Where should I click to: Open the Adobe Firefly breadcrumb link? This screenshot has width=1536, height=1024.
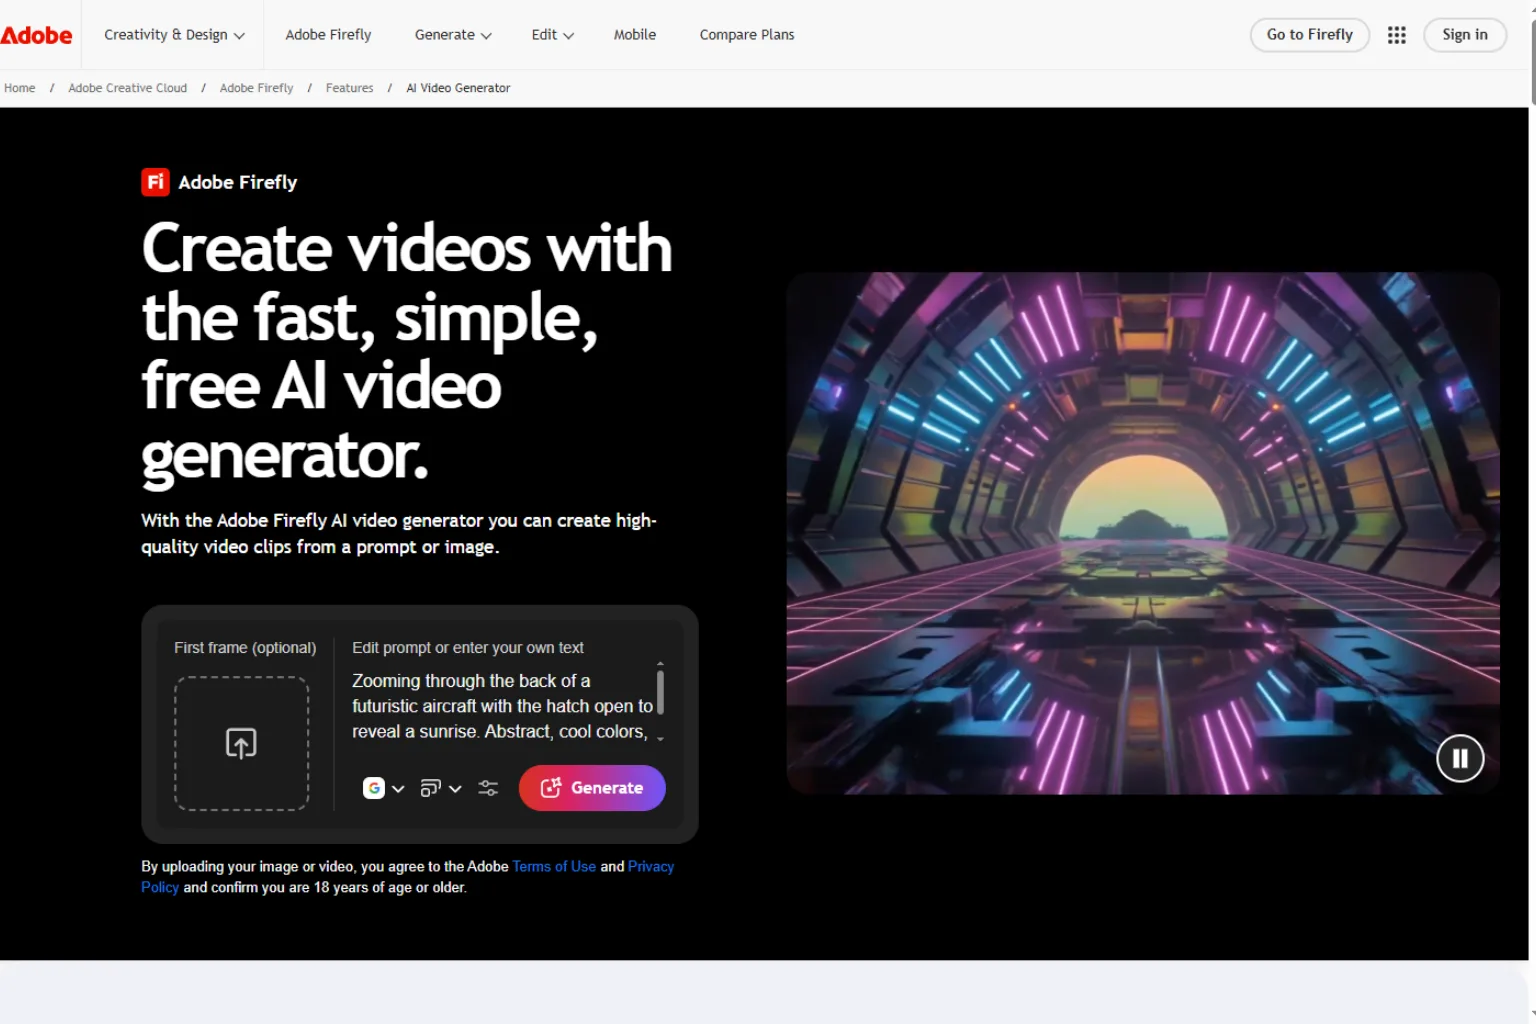(x=257, y=88)
